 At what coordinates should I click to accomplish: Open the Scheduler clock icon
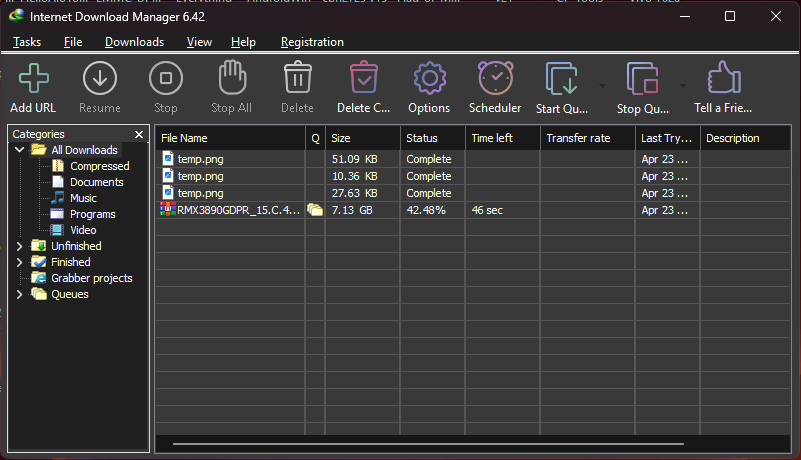click(x=495, y=79)
